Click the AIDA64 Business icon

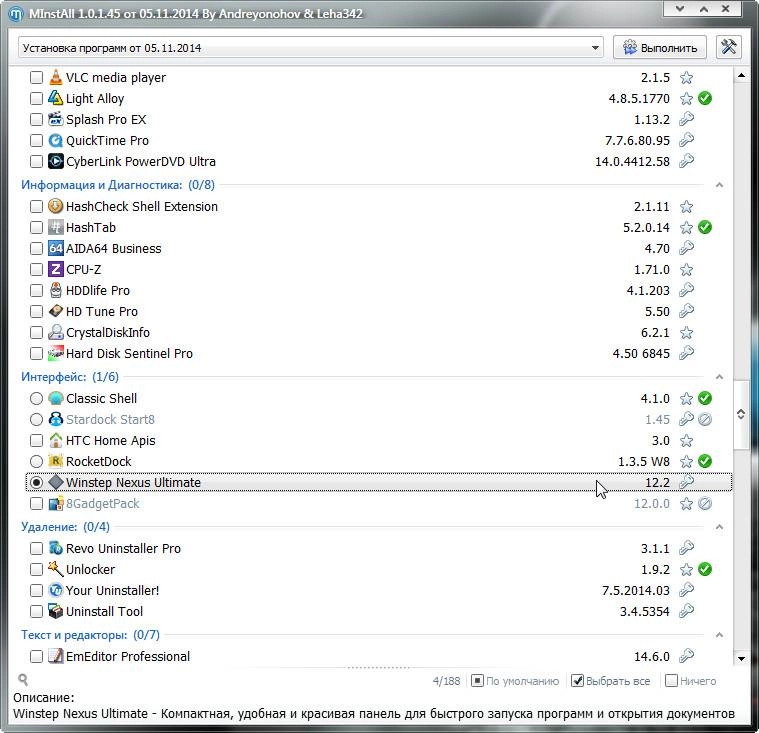(x=56, y=248)
